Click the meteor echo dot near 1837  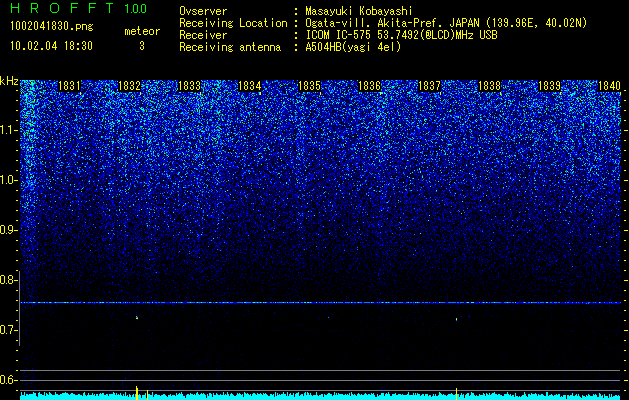457,319
